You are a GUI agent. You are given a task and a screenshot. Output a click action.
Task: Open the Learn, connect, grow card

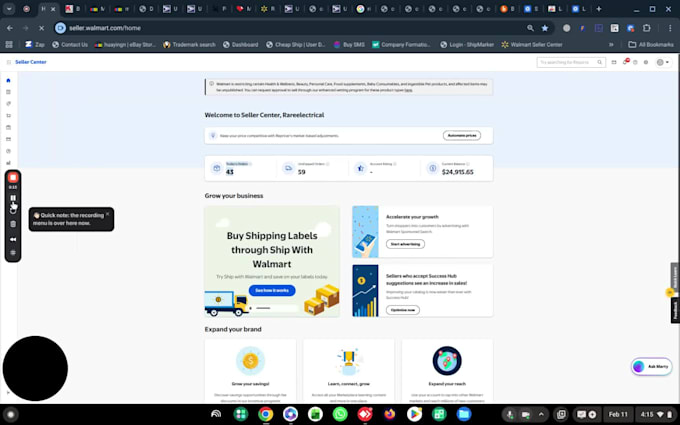tap(349, 371)
